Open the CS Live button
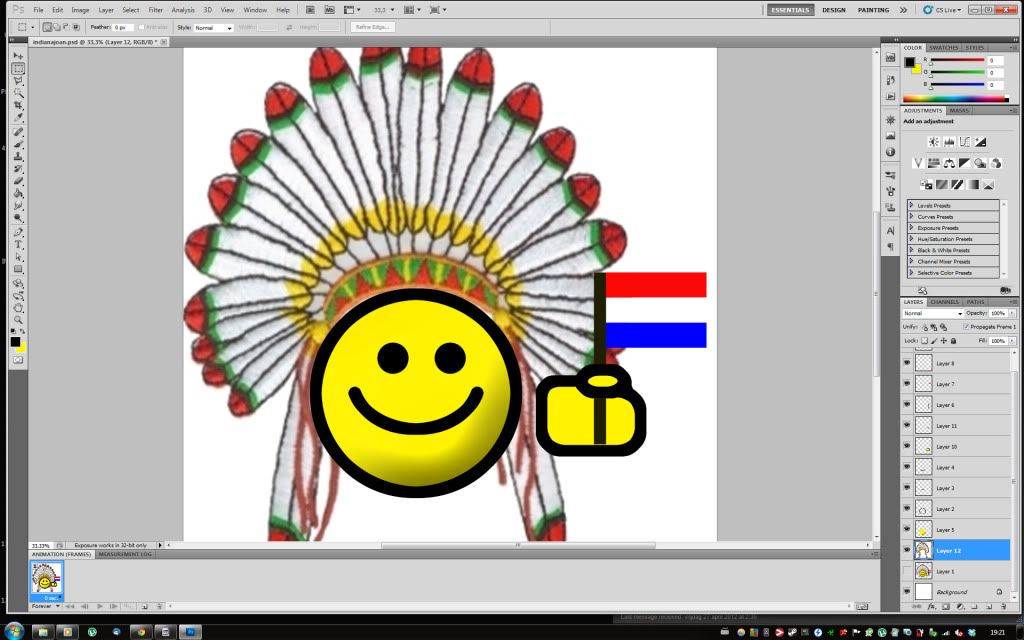The height and width of the screenshot is (640, 1024). tap(941, 10)
